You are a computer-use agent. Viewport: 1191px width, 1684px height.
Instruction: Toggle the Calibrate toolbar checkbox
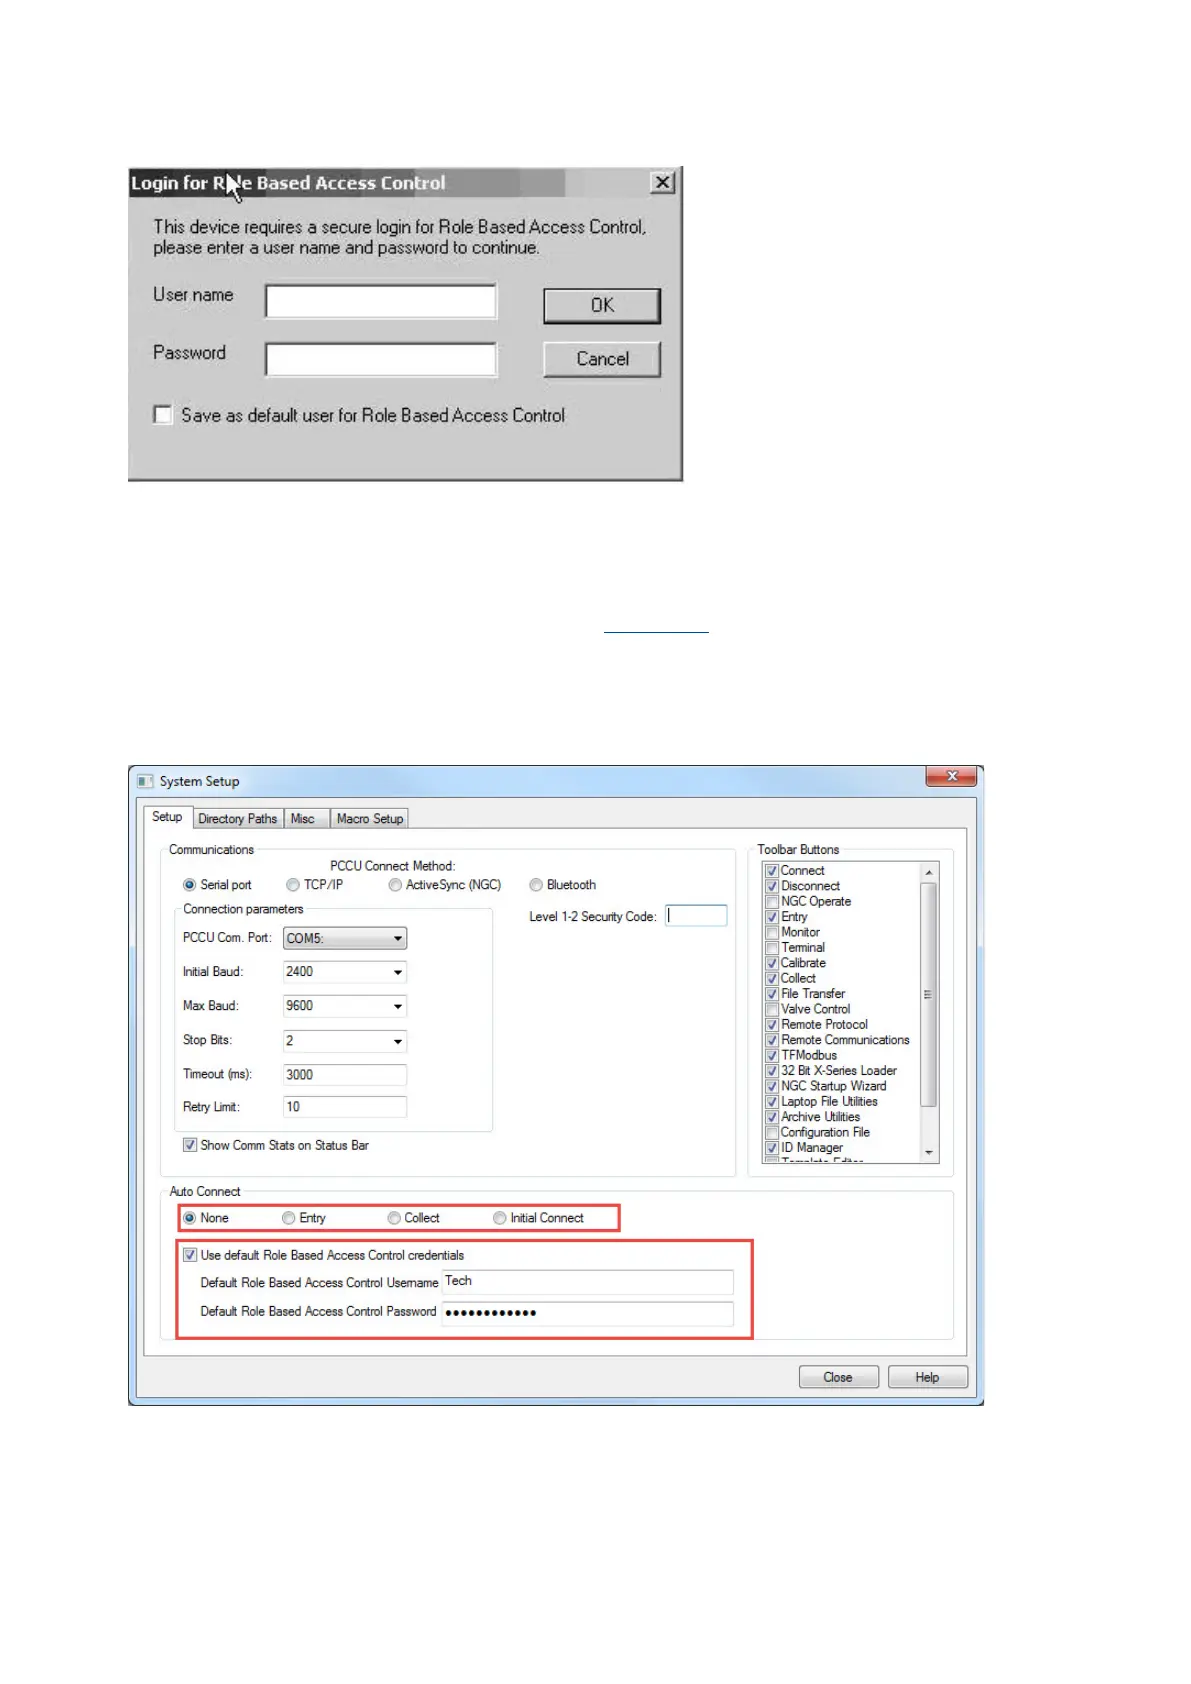(x=772, y=963)
